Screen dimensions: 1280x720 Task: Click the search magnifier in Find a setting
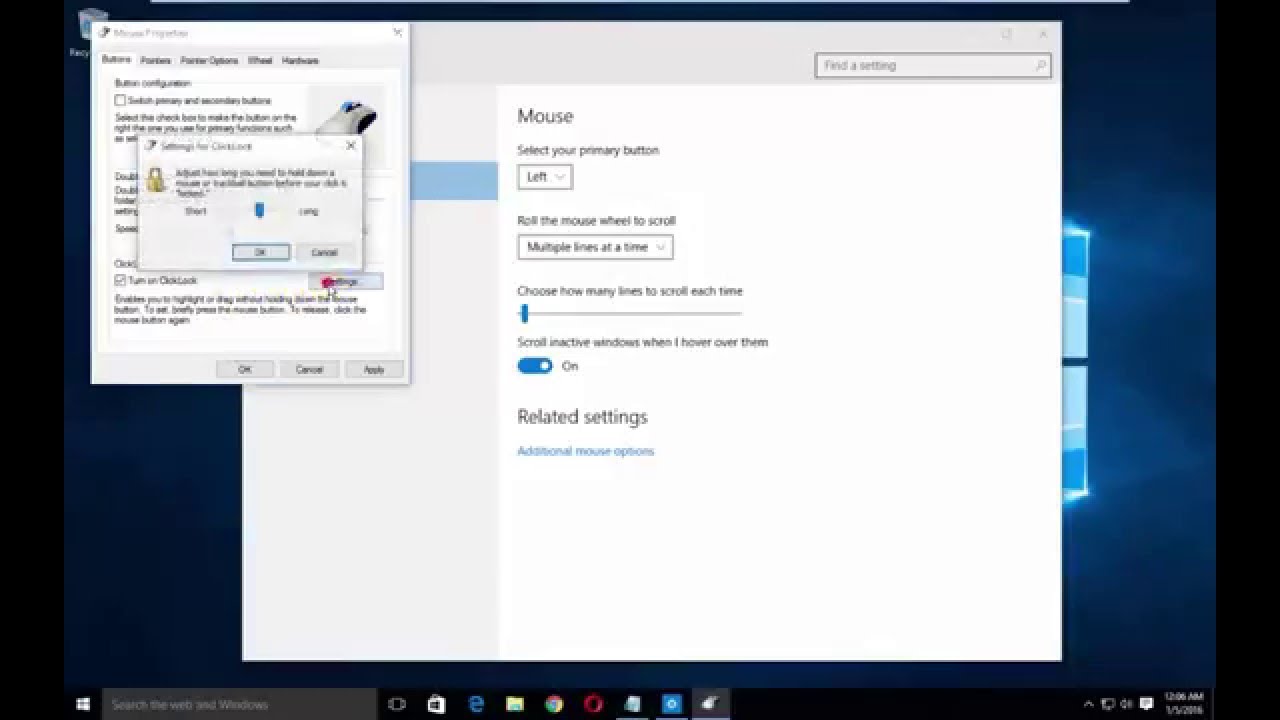click(x=1040, y=66)
